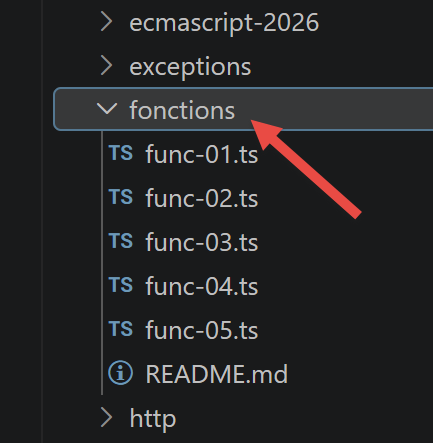Open the README.md file
The width and height of the screenshot is (433, 443).
tap(217, 374)
